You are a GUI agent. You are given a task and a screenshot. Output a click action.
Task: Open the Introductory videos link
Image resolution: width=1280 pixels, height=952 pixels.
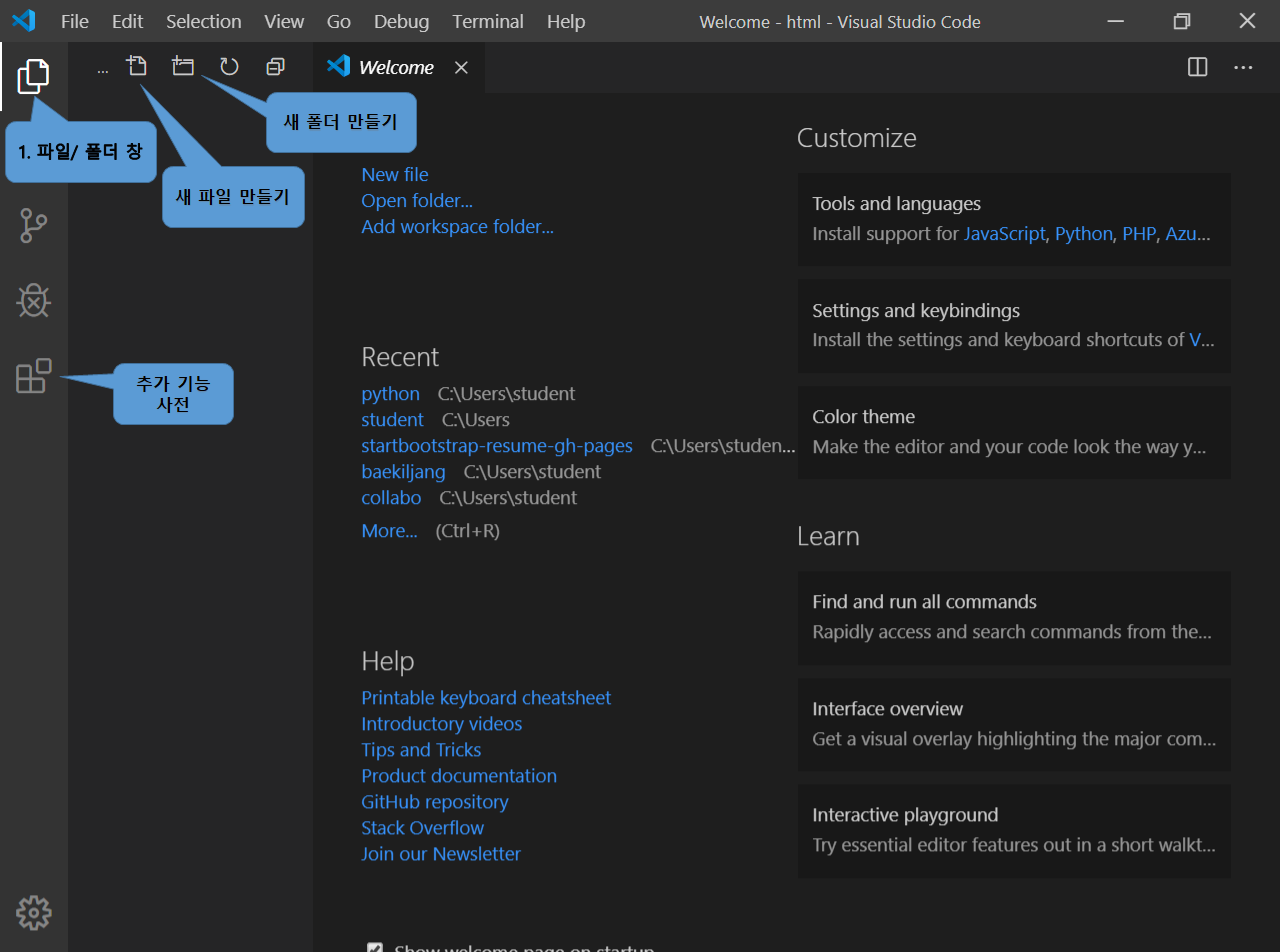(x=441, y=723)
